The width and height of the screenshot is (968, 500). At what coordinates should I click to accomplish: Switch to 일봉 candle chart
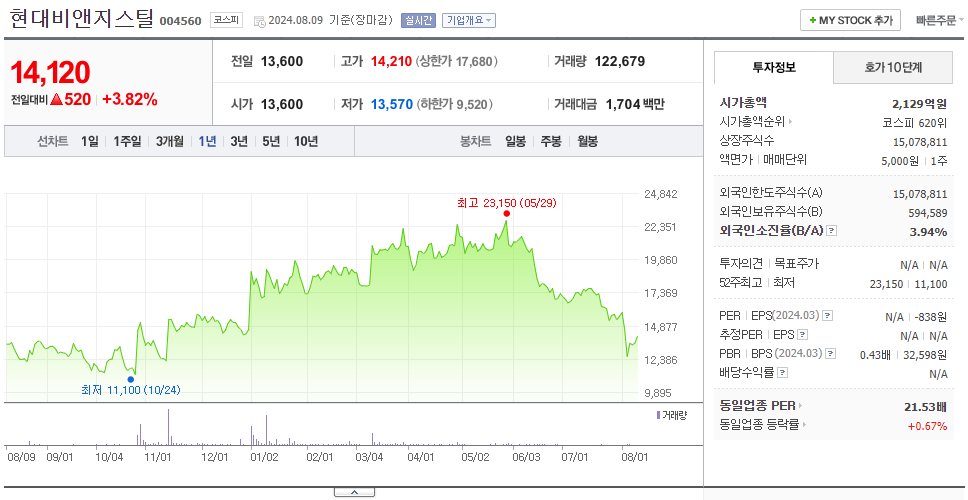click(x=515, y=141)
